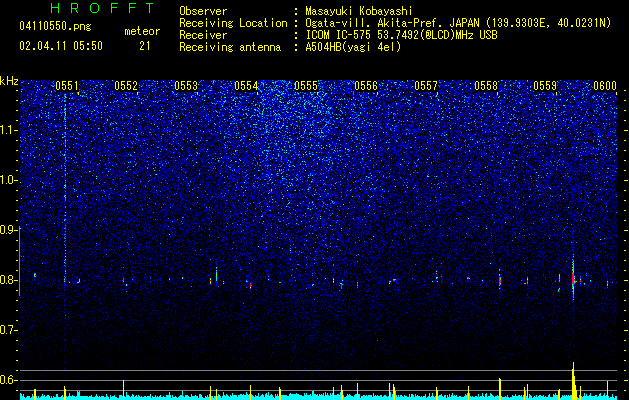Click the 0557 time marker

[426, 86]
